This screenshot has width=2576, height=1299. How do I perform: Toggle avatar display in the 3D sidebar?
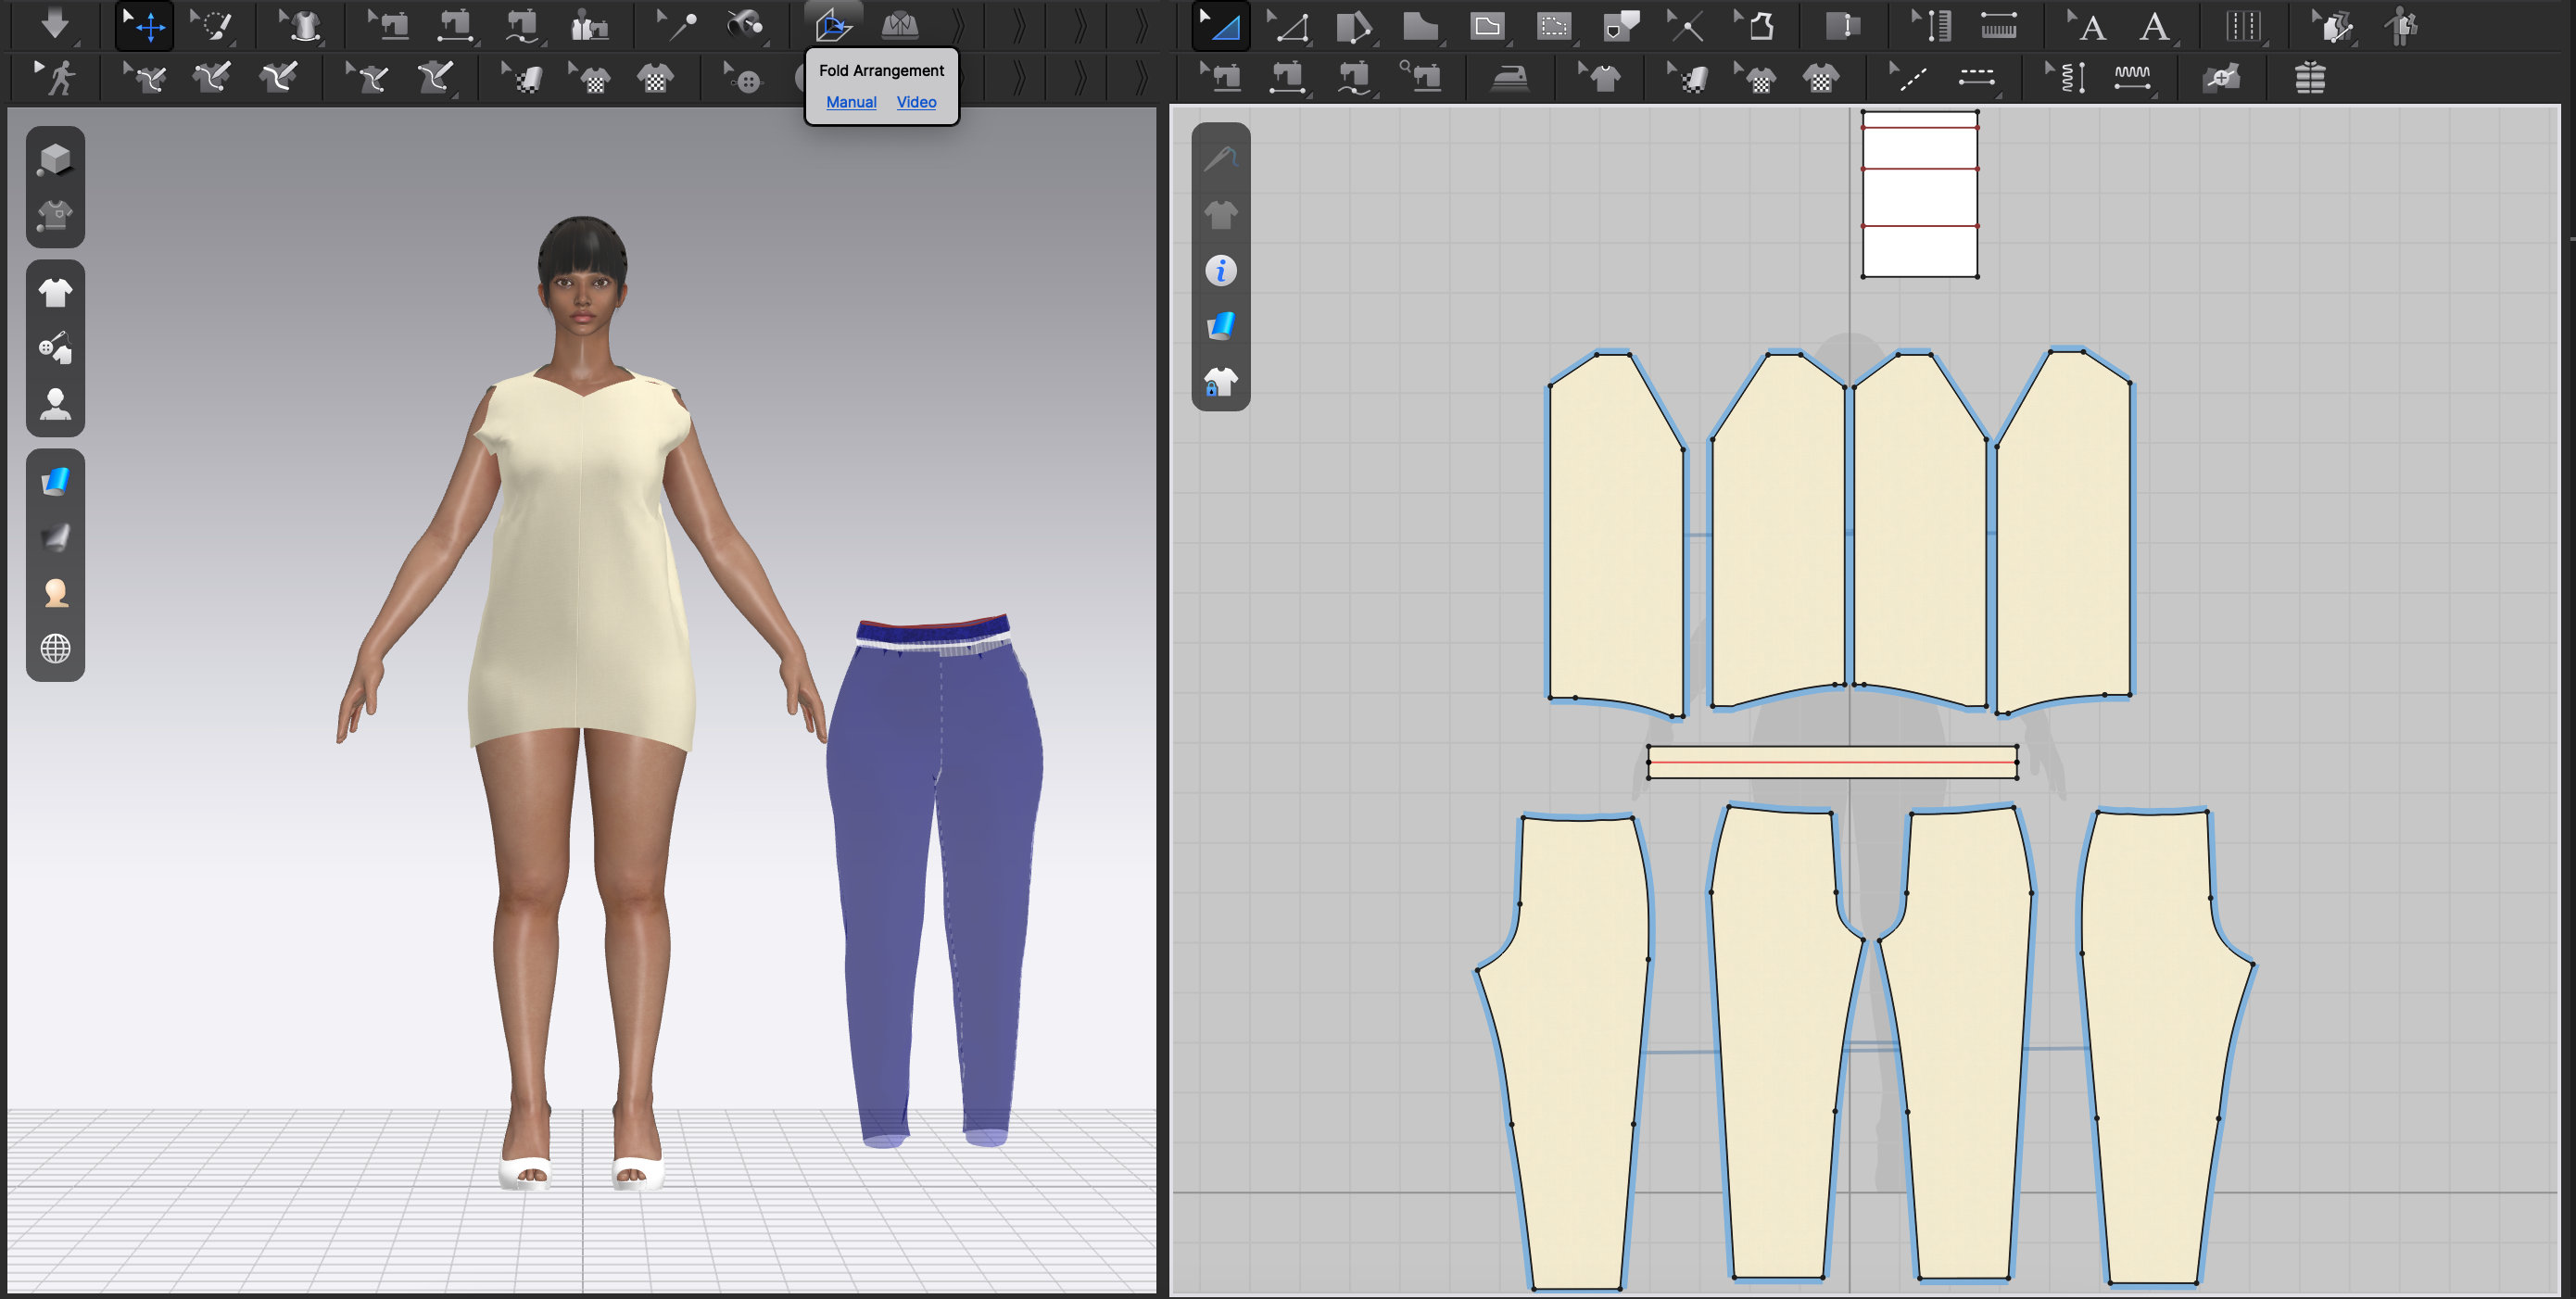point(55,402)
